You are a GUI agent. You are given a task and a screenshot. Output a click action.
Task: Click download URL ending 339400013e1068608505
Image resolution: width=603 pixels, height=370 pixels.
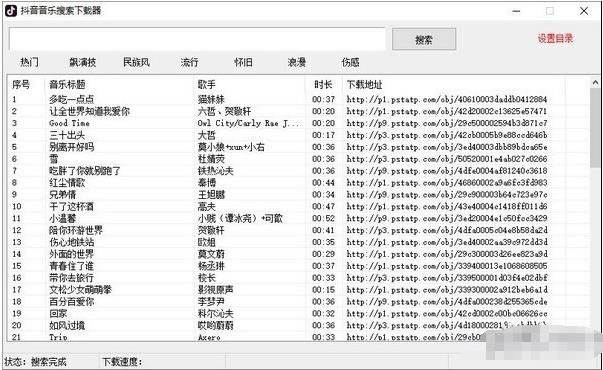(x=447, y=266)
